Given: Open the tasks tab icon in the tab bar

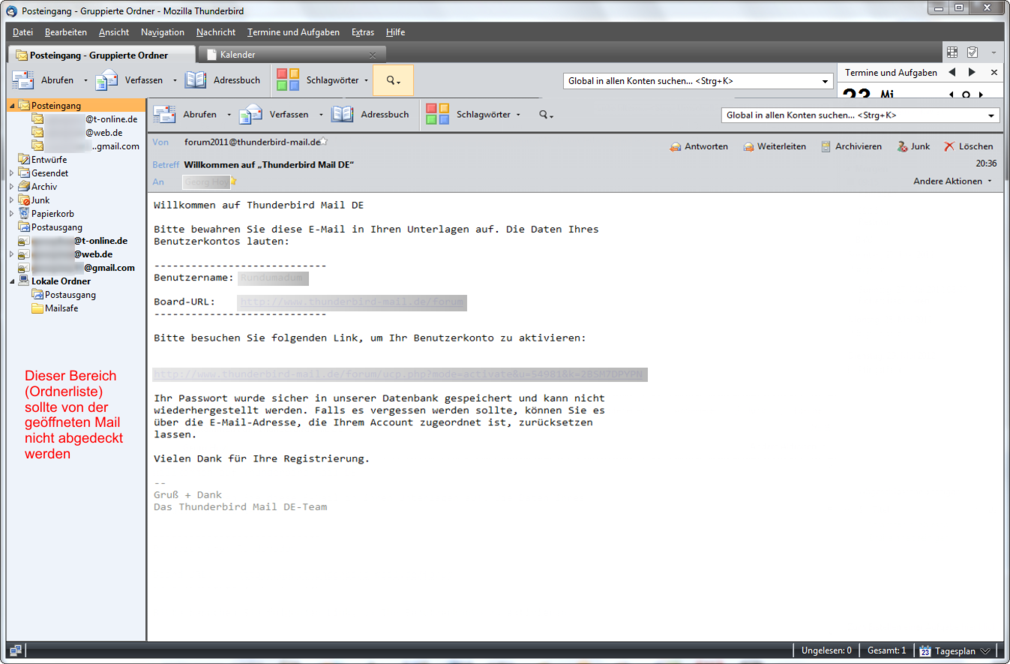Looking at the screenshot, I should 973,53.
